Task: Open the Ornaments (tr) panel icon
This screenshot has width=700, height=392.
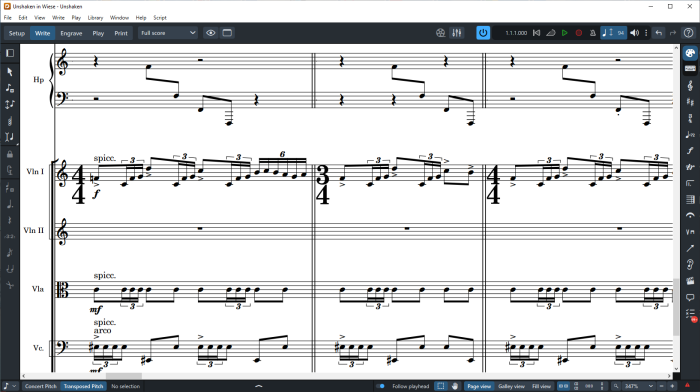Action: pyautogui.click(x=690, y=167)
